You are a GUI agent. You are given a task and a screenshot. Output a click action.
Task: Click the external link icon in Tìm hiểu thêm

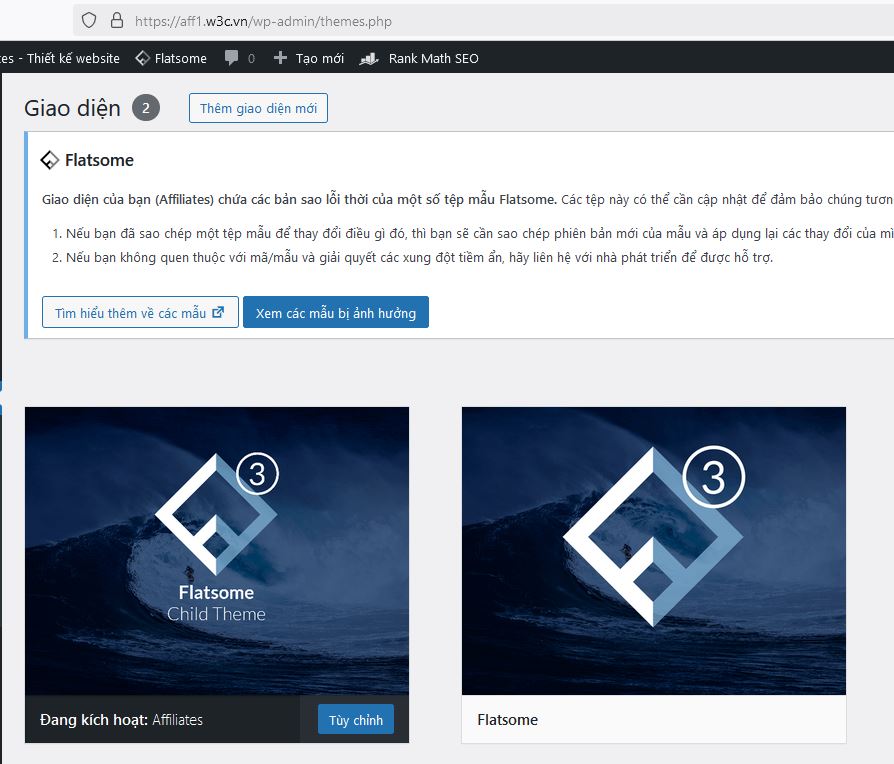(x=218, y=312)
